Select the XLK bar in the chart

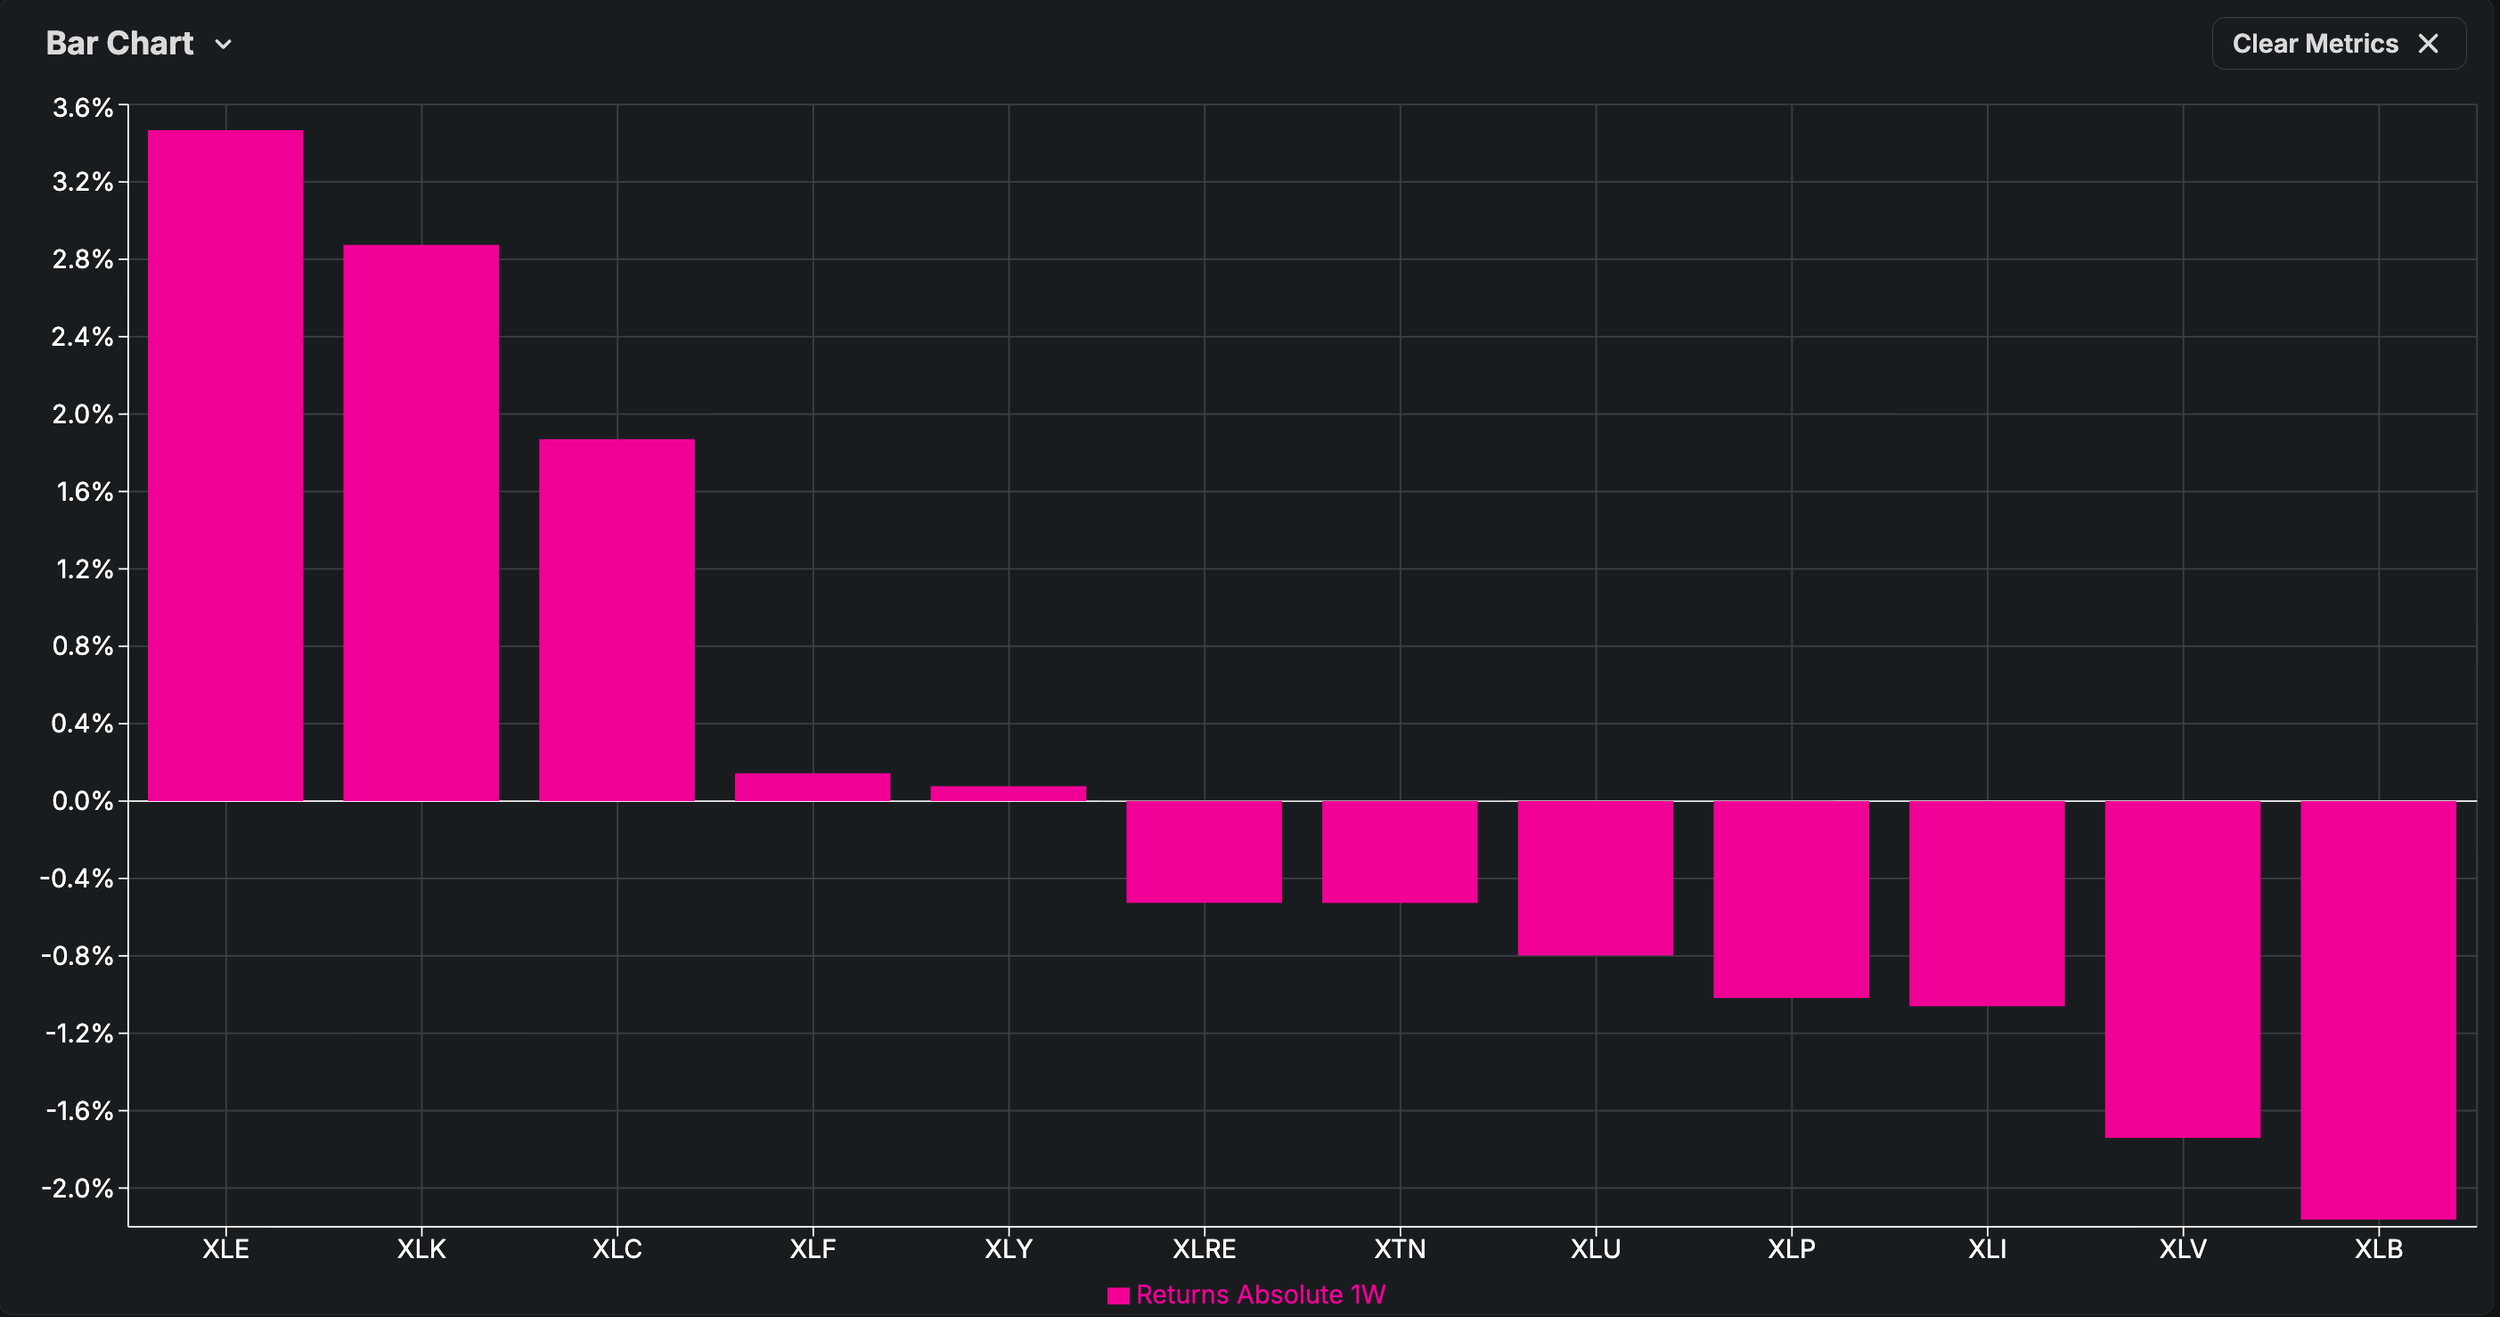click(x=421, y=523)
